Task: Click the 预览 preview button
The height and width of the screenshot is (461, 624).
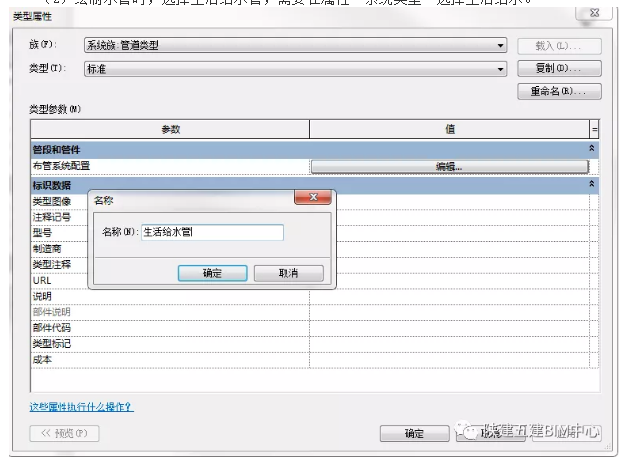Action: point(64,433)
